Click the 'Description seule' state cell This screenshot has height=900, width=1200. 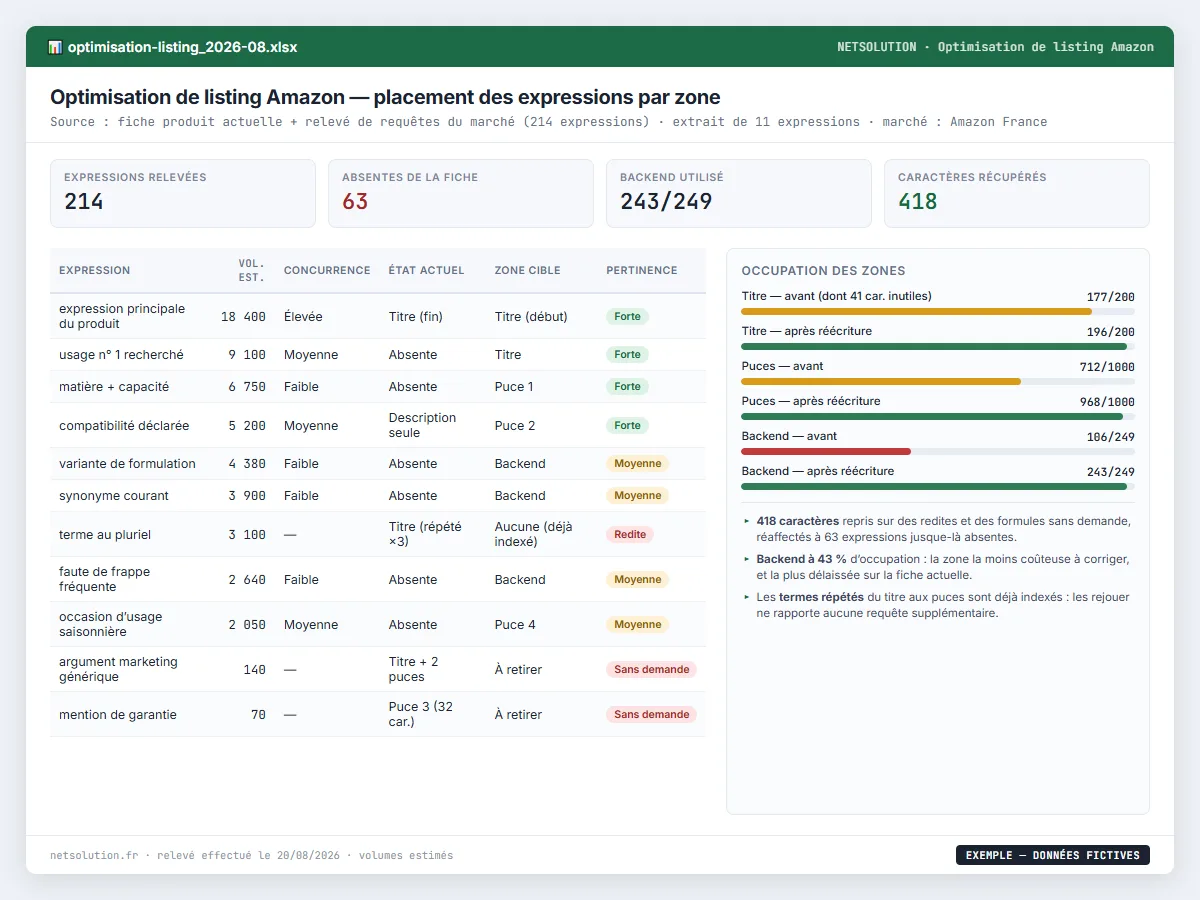click(x=422, y=425)
